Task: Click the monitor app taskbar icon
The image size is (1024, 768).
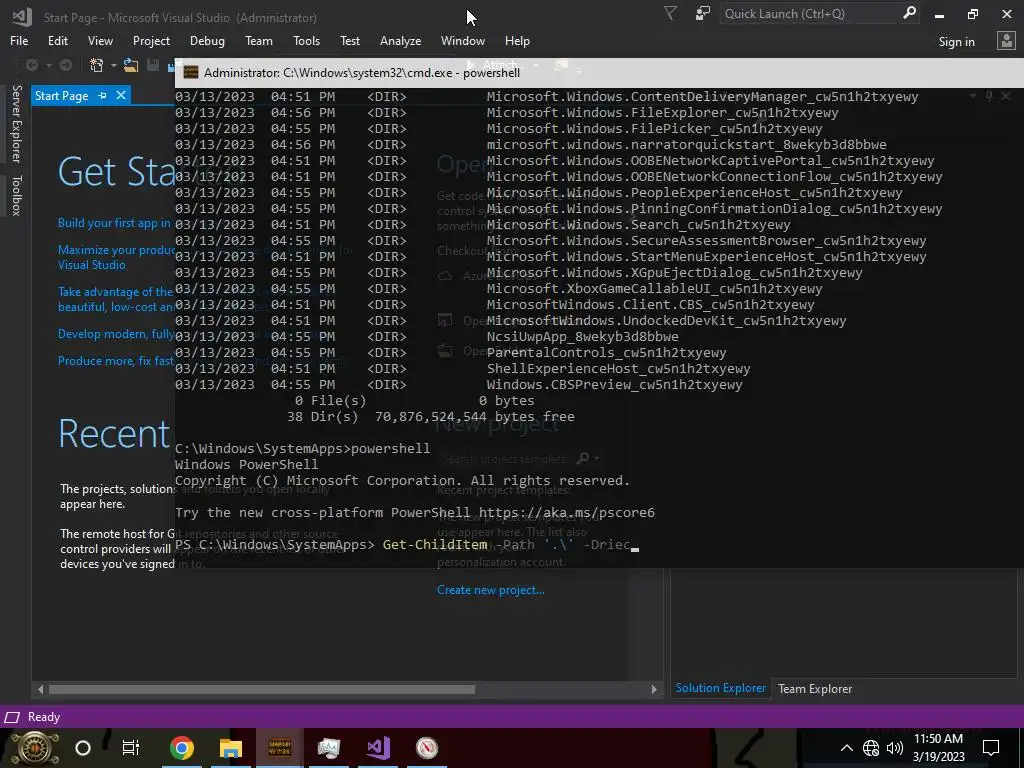Action: [328, 748]
